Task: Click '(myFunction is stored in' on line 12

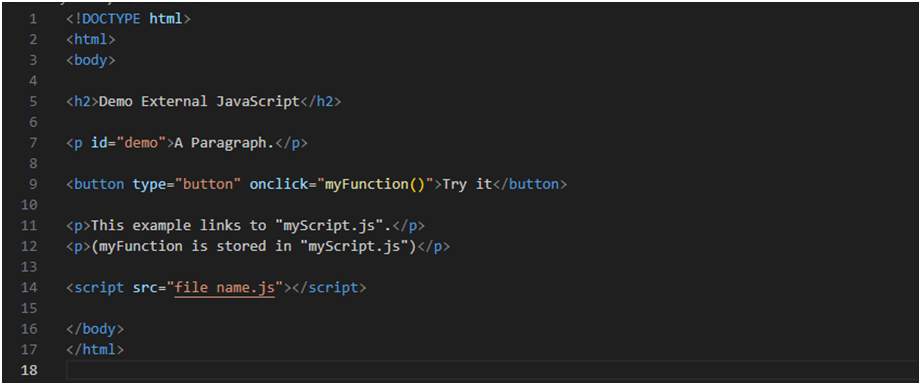Action: [x=191, y=246]
